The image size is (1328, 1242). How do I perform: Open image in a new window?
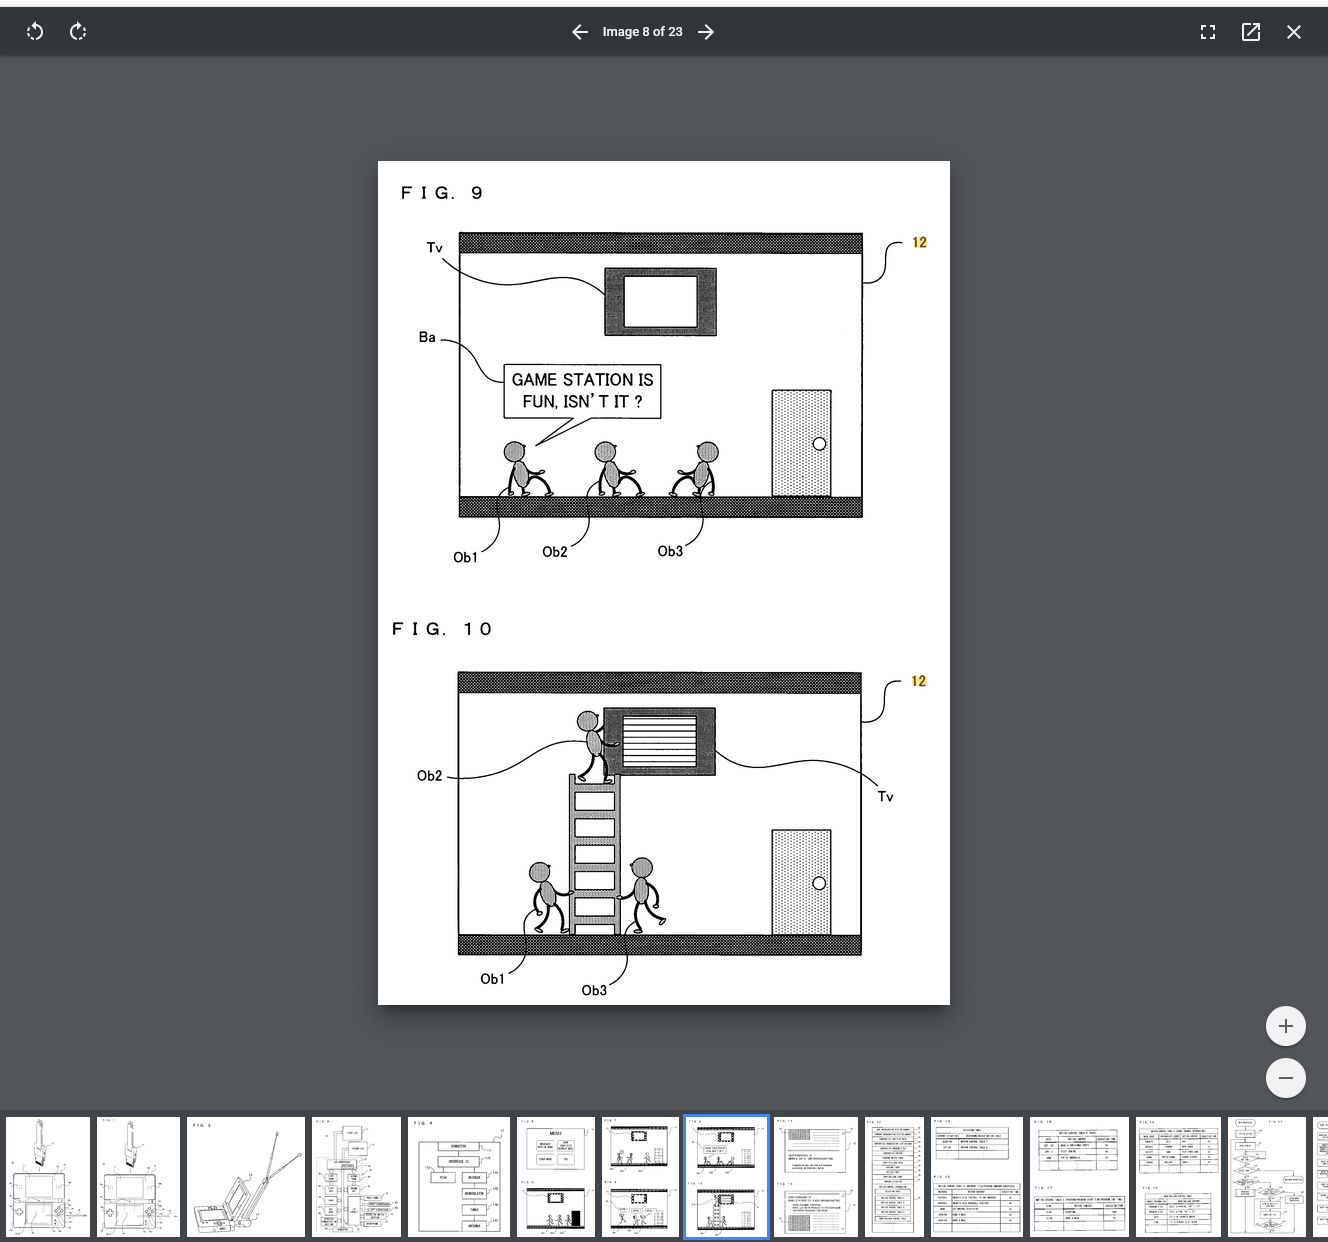click(x=1251, y=32)
